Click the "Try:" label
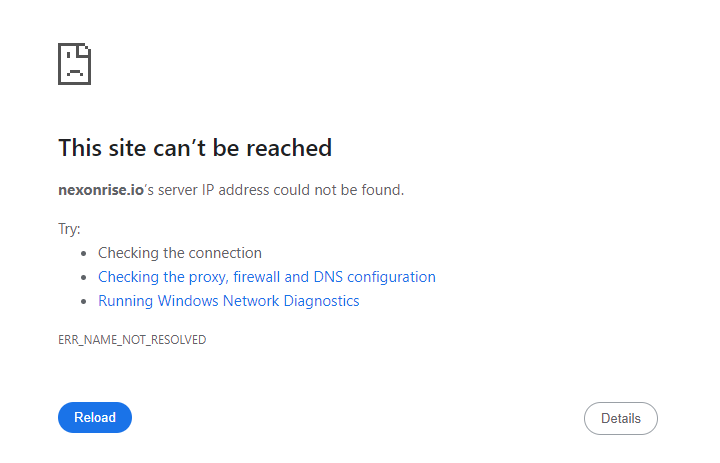Image resolution: width=720 pixels, height=463 pixels. point(69,229)
